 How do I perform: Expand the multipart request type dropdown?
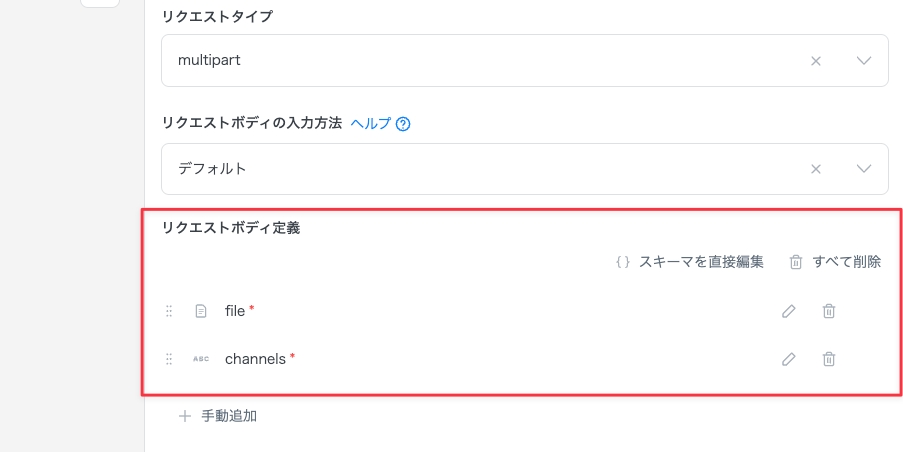point(864,61)
